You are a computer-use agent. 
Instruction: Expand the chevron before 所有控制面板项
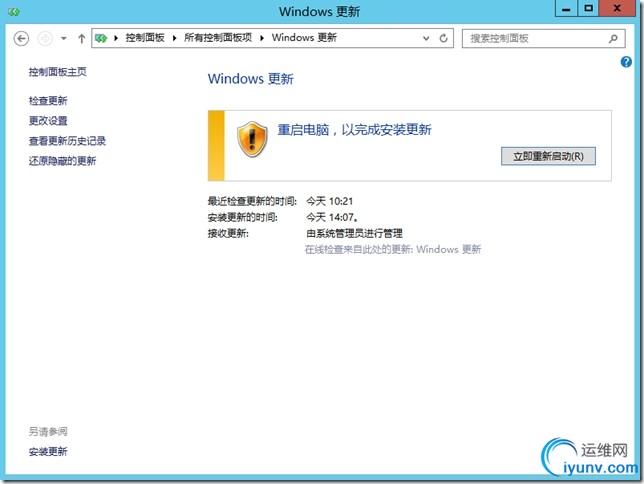175,38
